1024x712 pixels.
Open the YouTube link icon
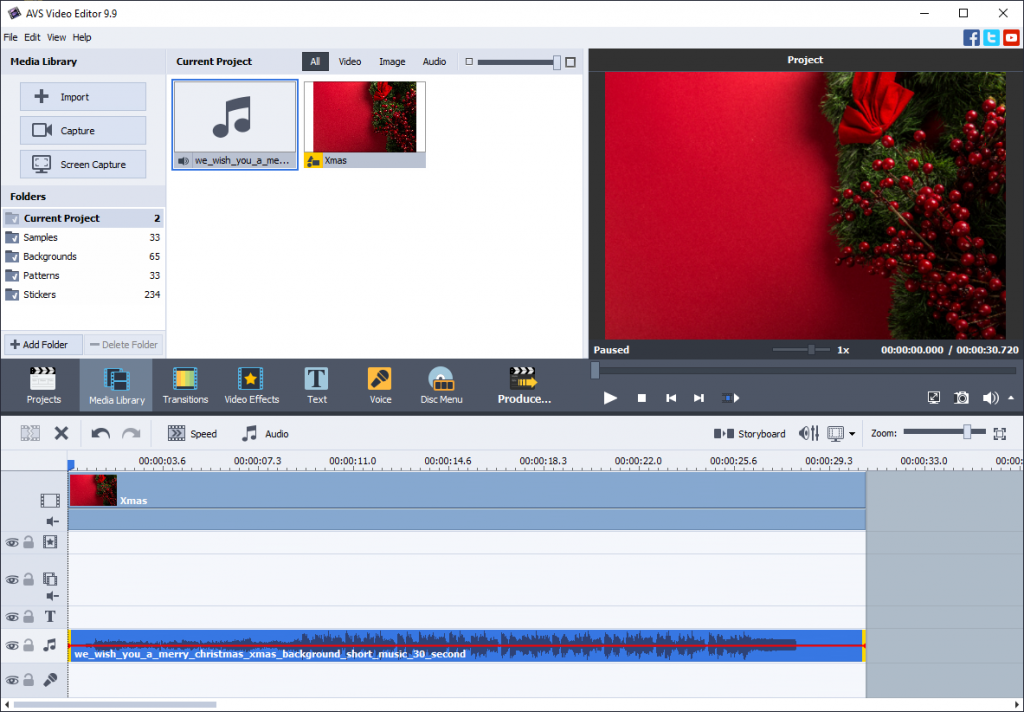(x=1011, y=37)
